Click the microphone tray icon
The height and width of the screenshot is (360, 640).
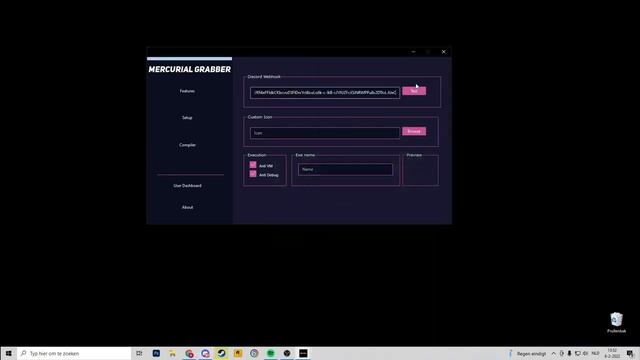tap(569, 353)
